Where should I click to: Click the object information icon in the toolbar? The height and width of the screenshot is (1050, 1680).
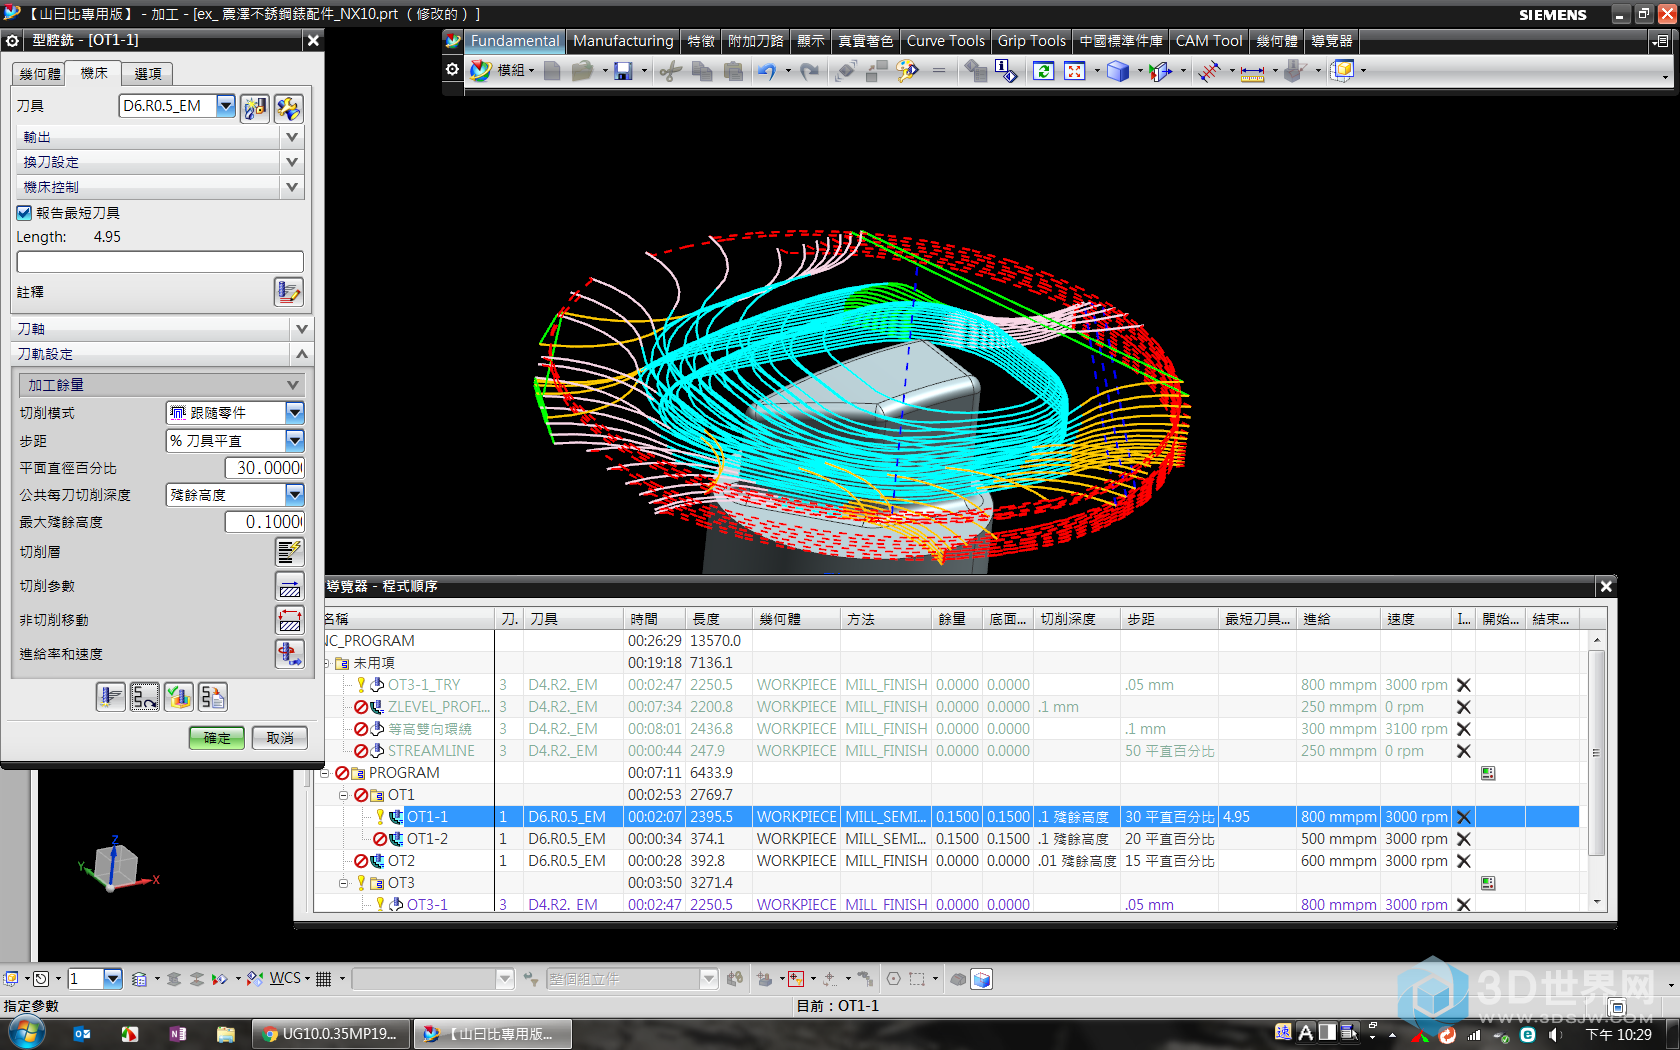pyautogui.click(x=1007, y=71)
